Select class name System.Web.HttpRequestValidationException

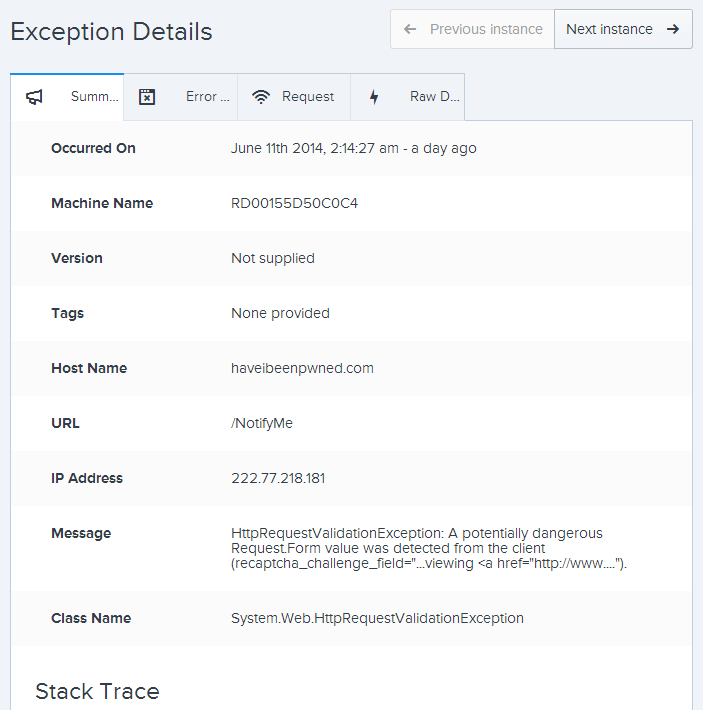click(x=377, y=618)
